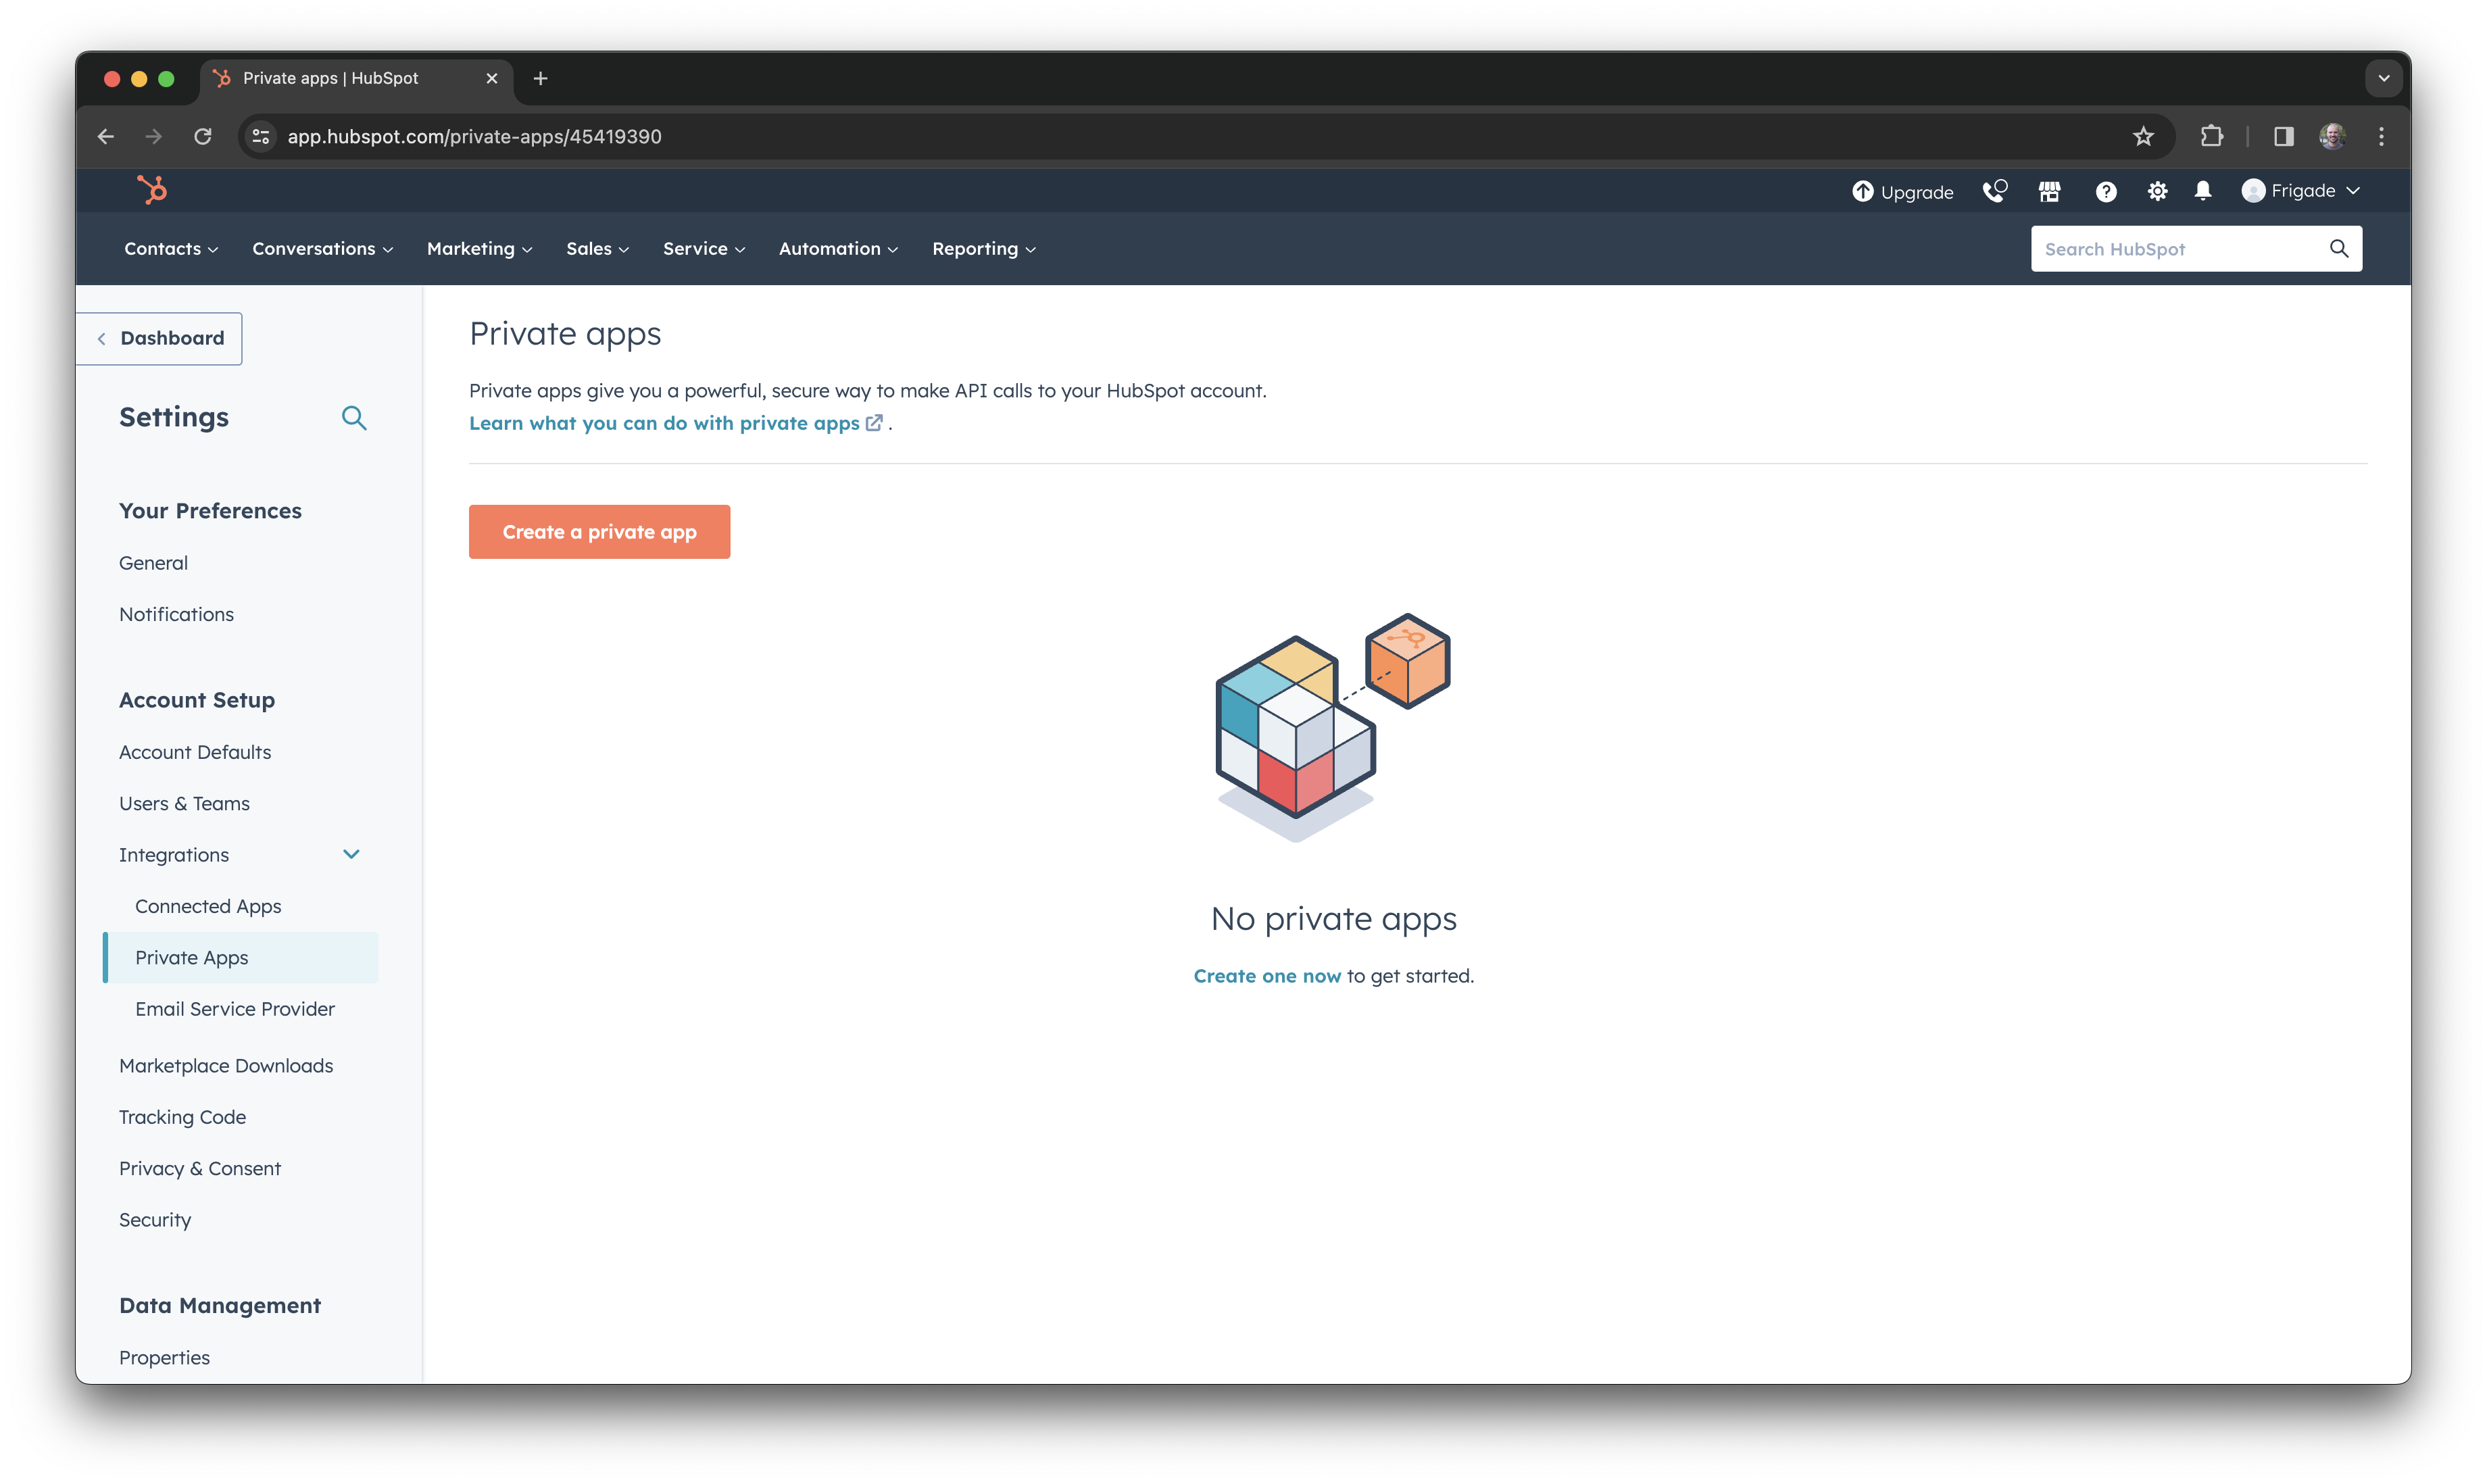Open the Frigade account dropdown
The width and height of the screenshot is (2487, 1484).
[2302, 190]
